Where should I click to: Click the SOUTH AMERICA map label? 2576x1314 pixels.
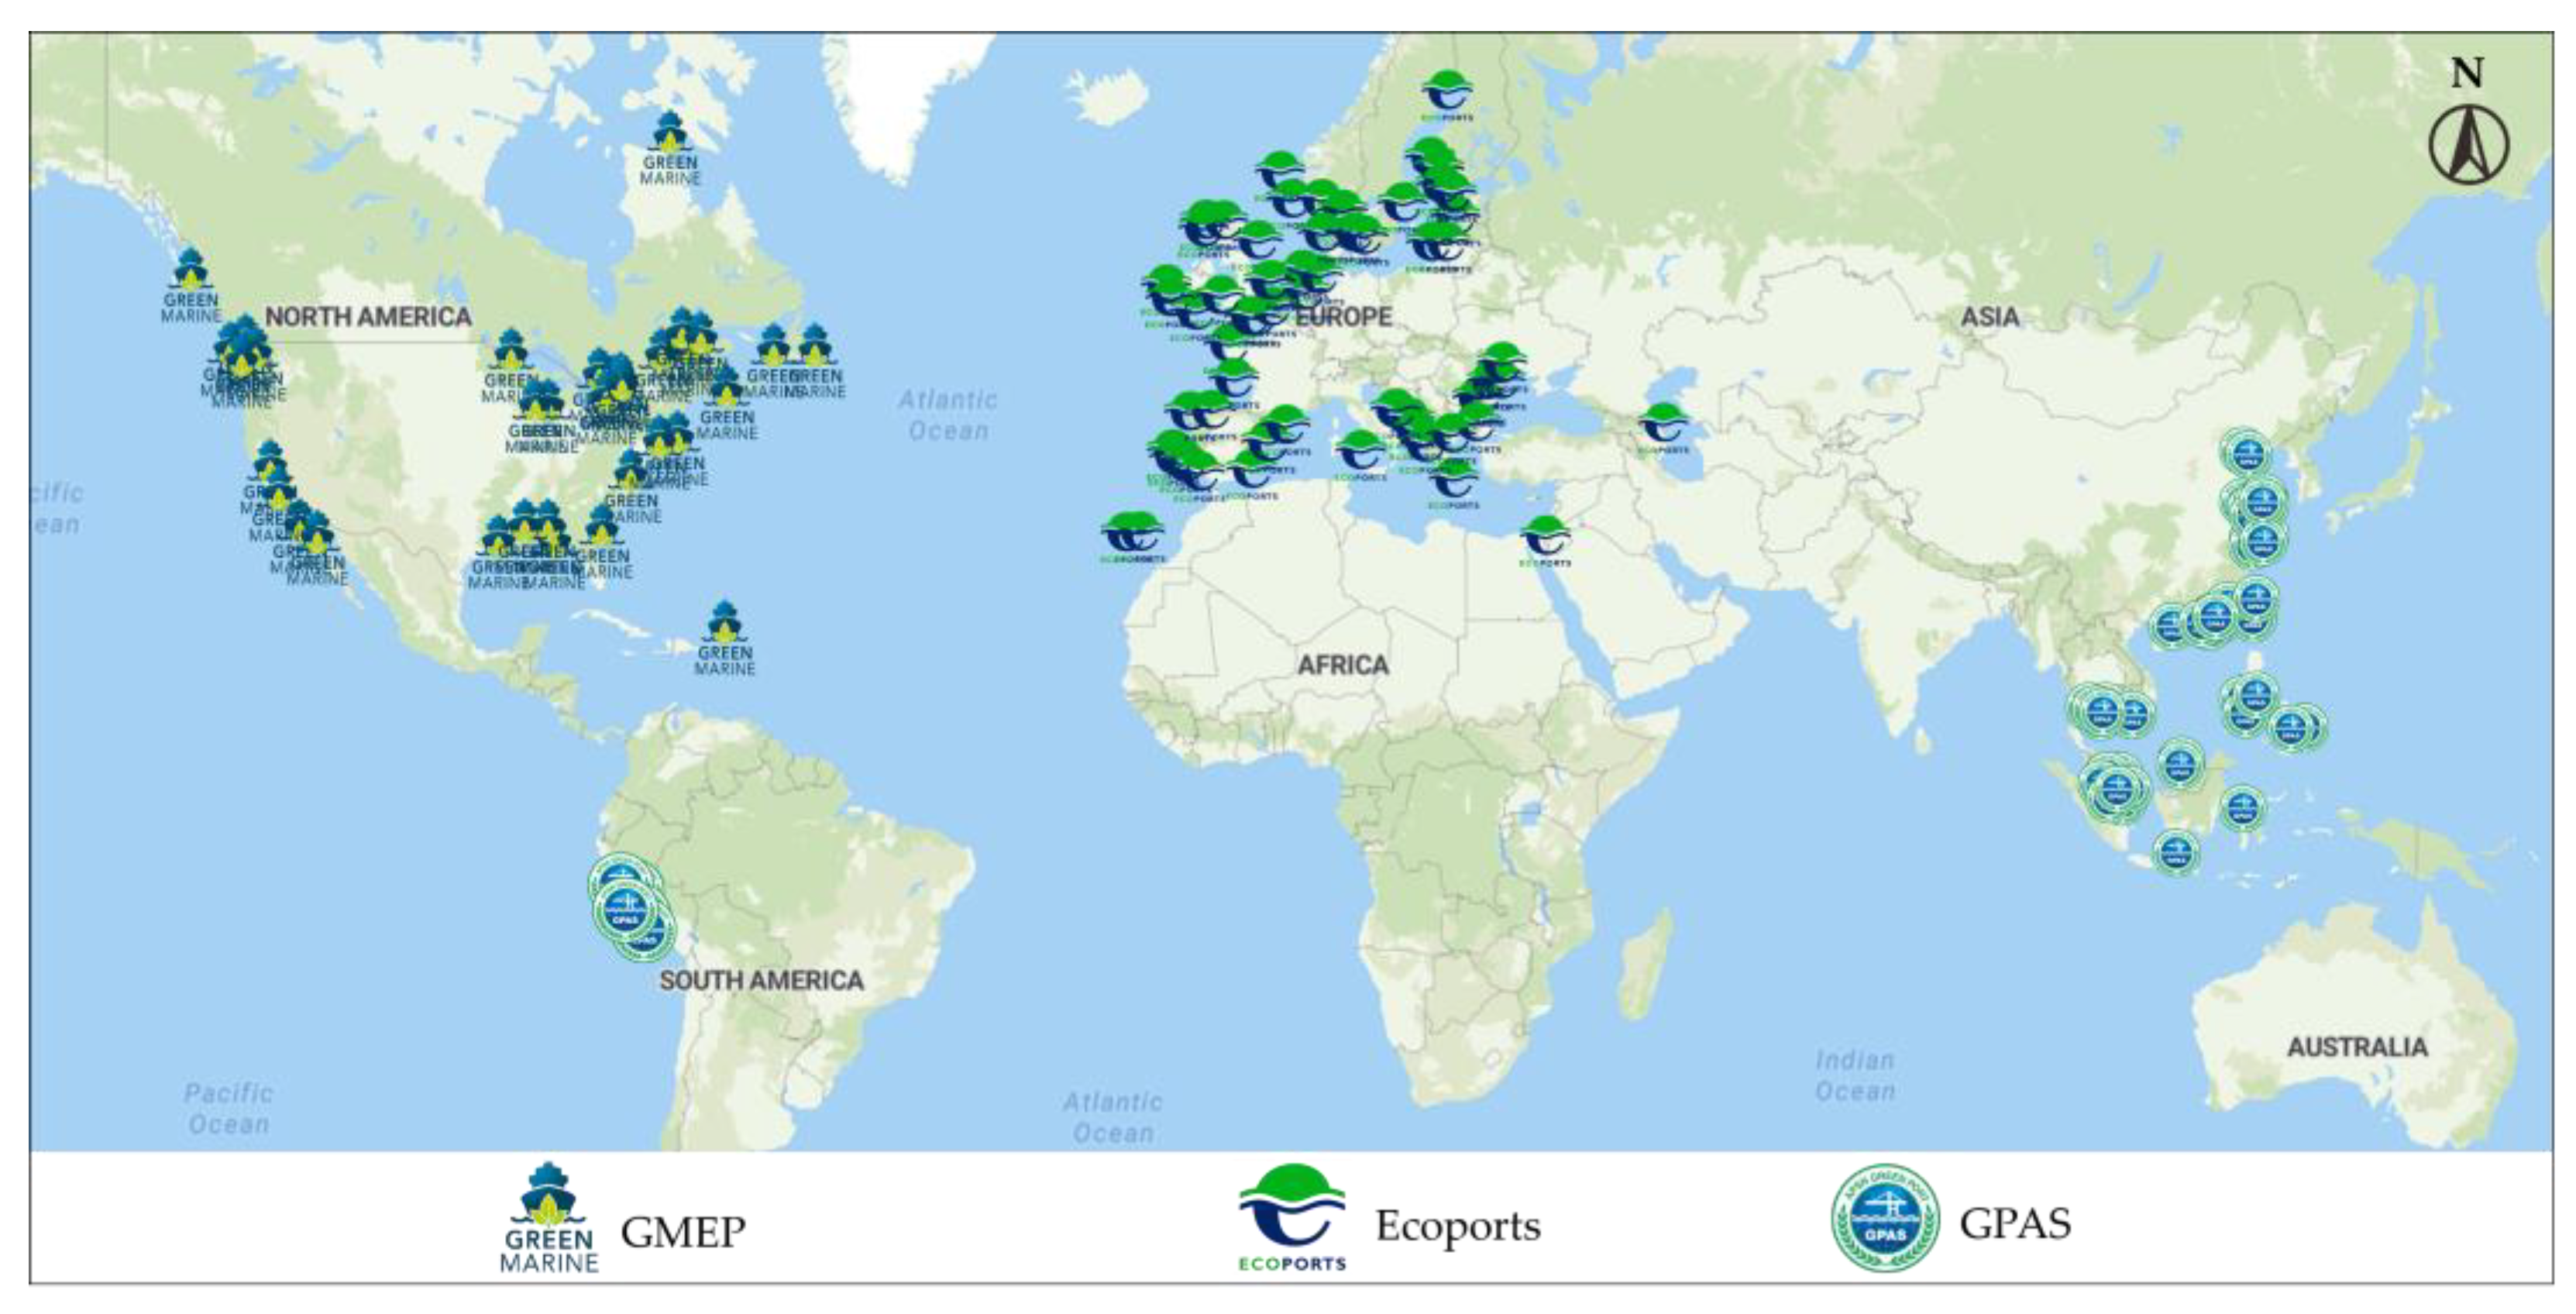761,980
